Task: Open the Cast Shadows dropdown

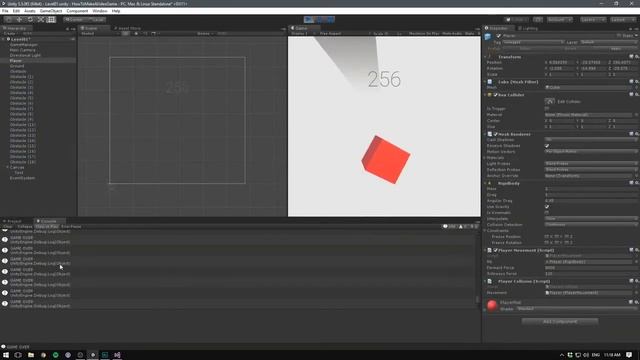Action: coord(591,140)
